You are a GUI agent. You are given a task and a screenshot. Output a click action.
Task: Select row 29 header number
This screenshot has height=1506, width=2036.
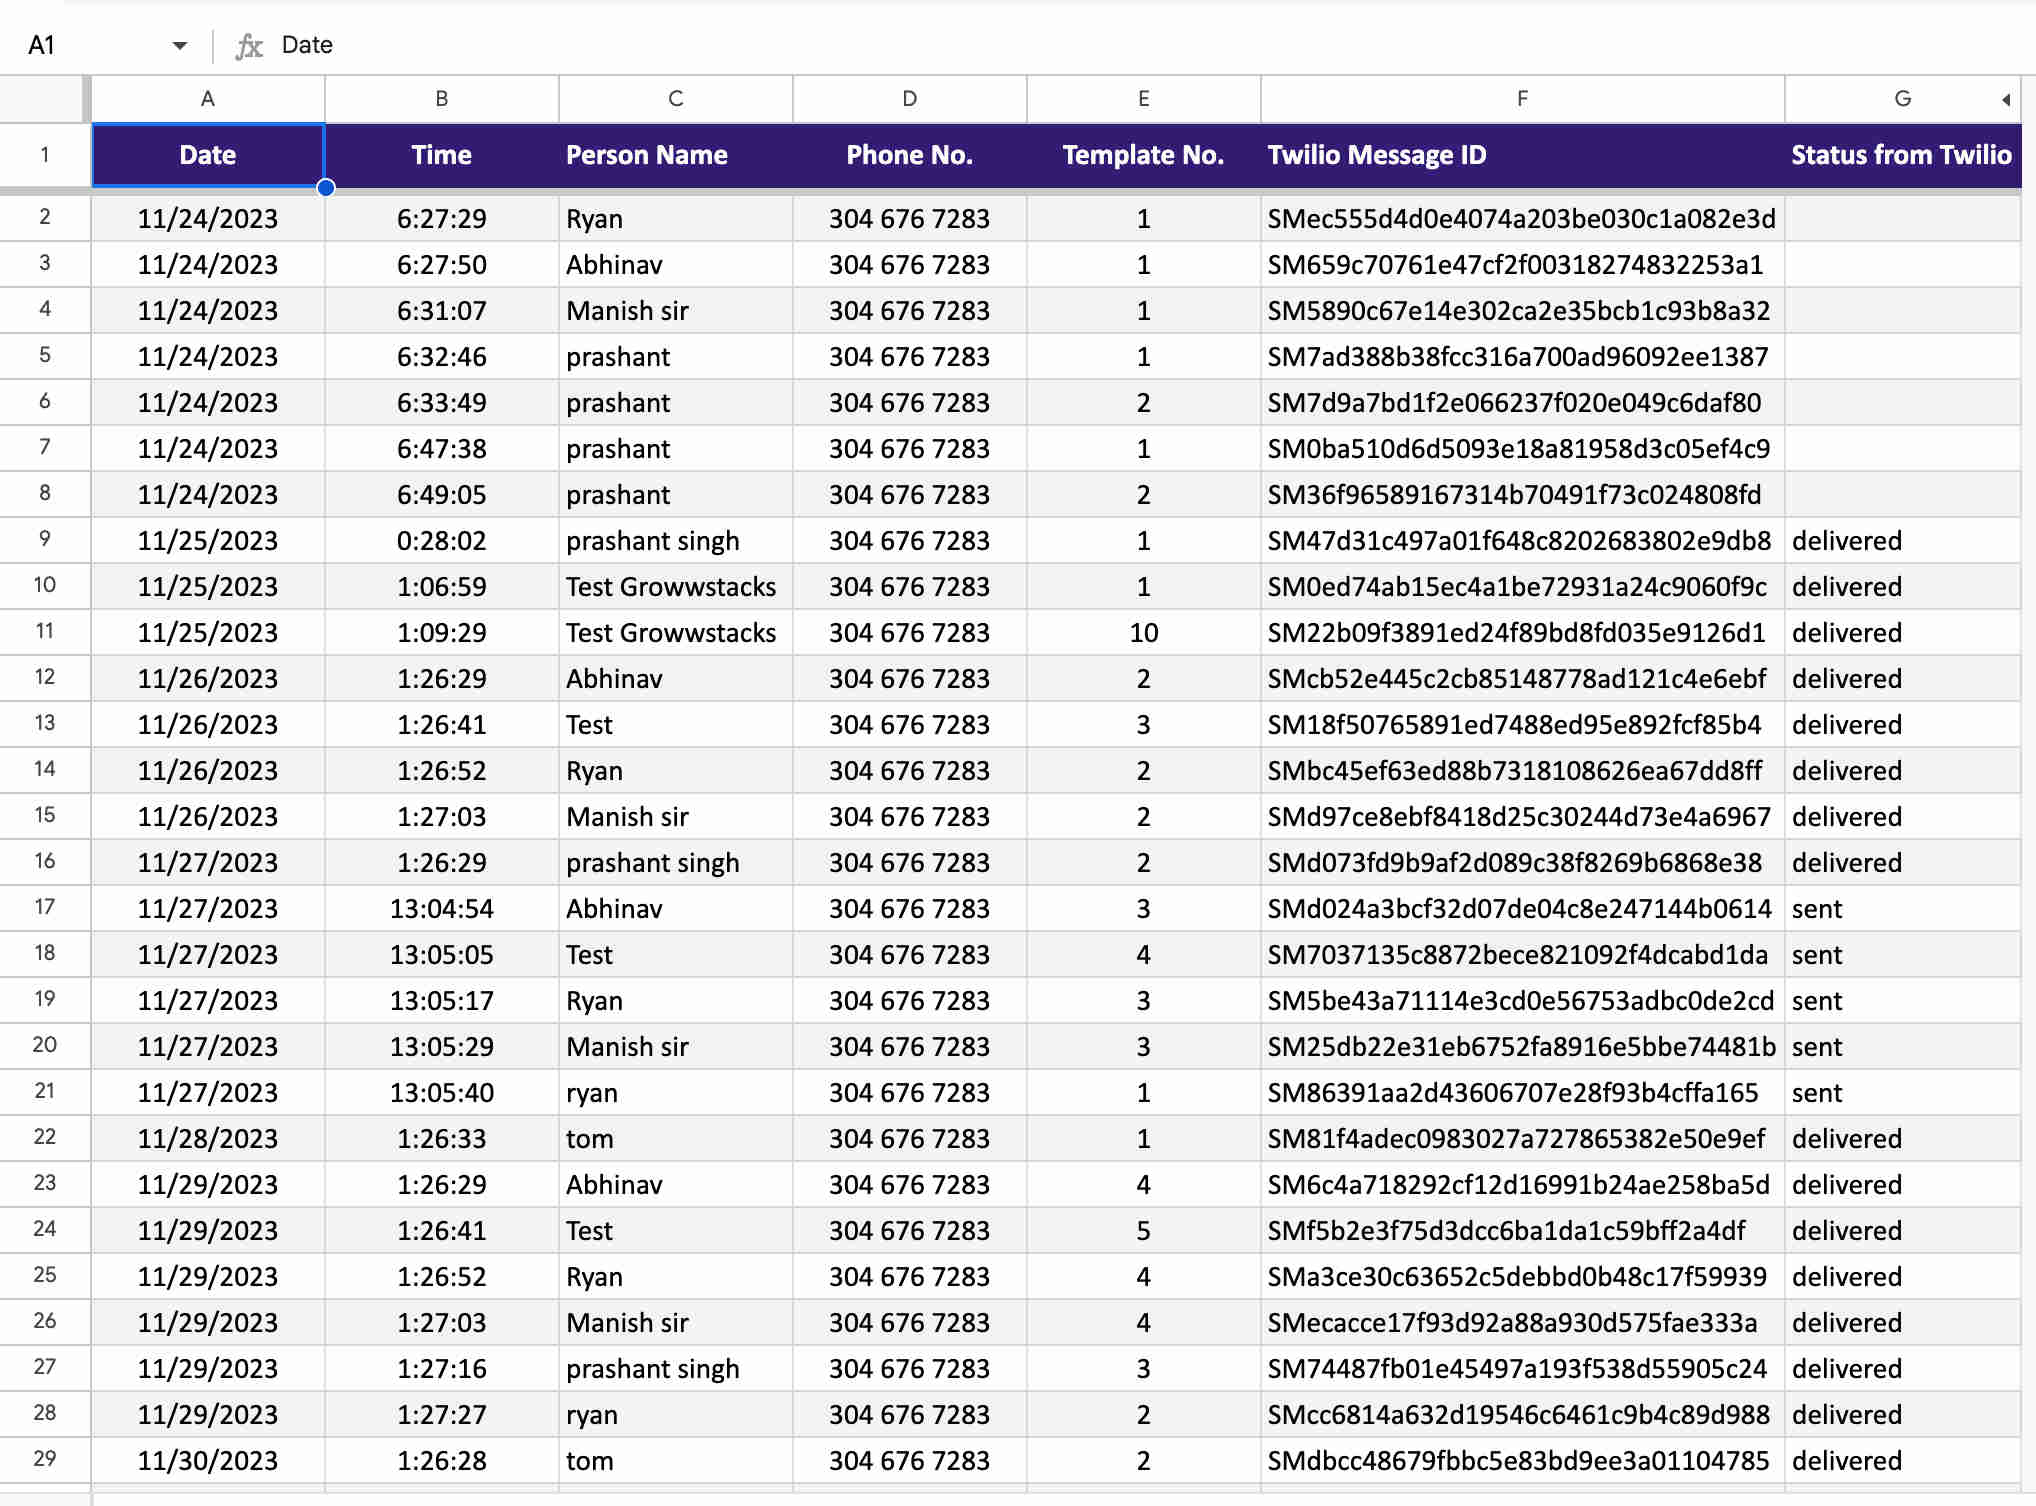[x=45, y=1460]
